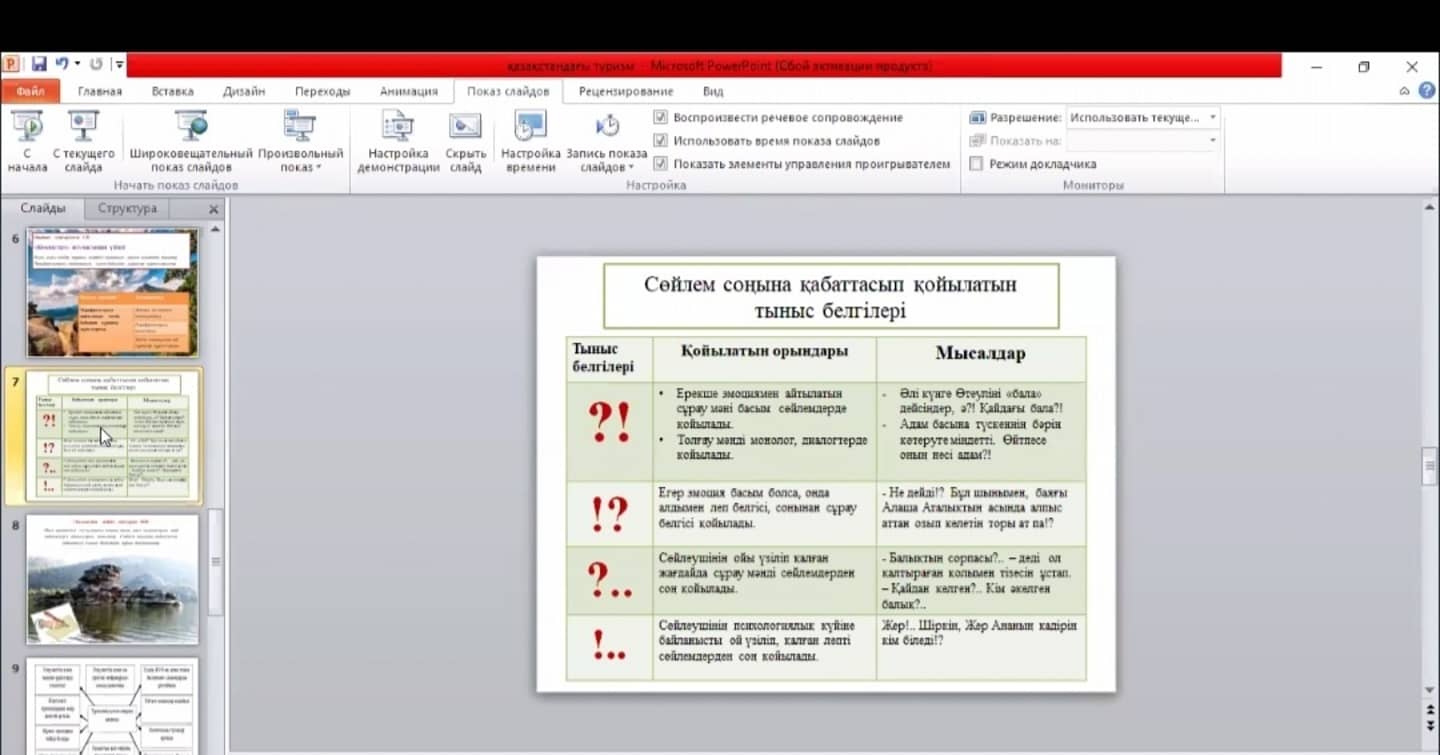Open Настройка демонстрации slideshow setup
Screen dimensions: 1440x755
click(x=398, y=128)
